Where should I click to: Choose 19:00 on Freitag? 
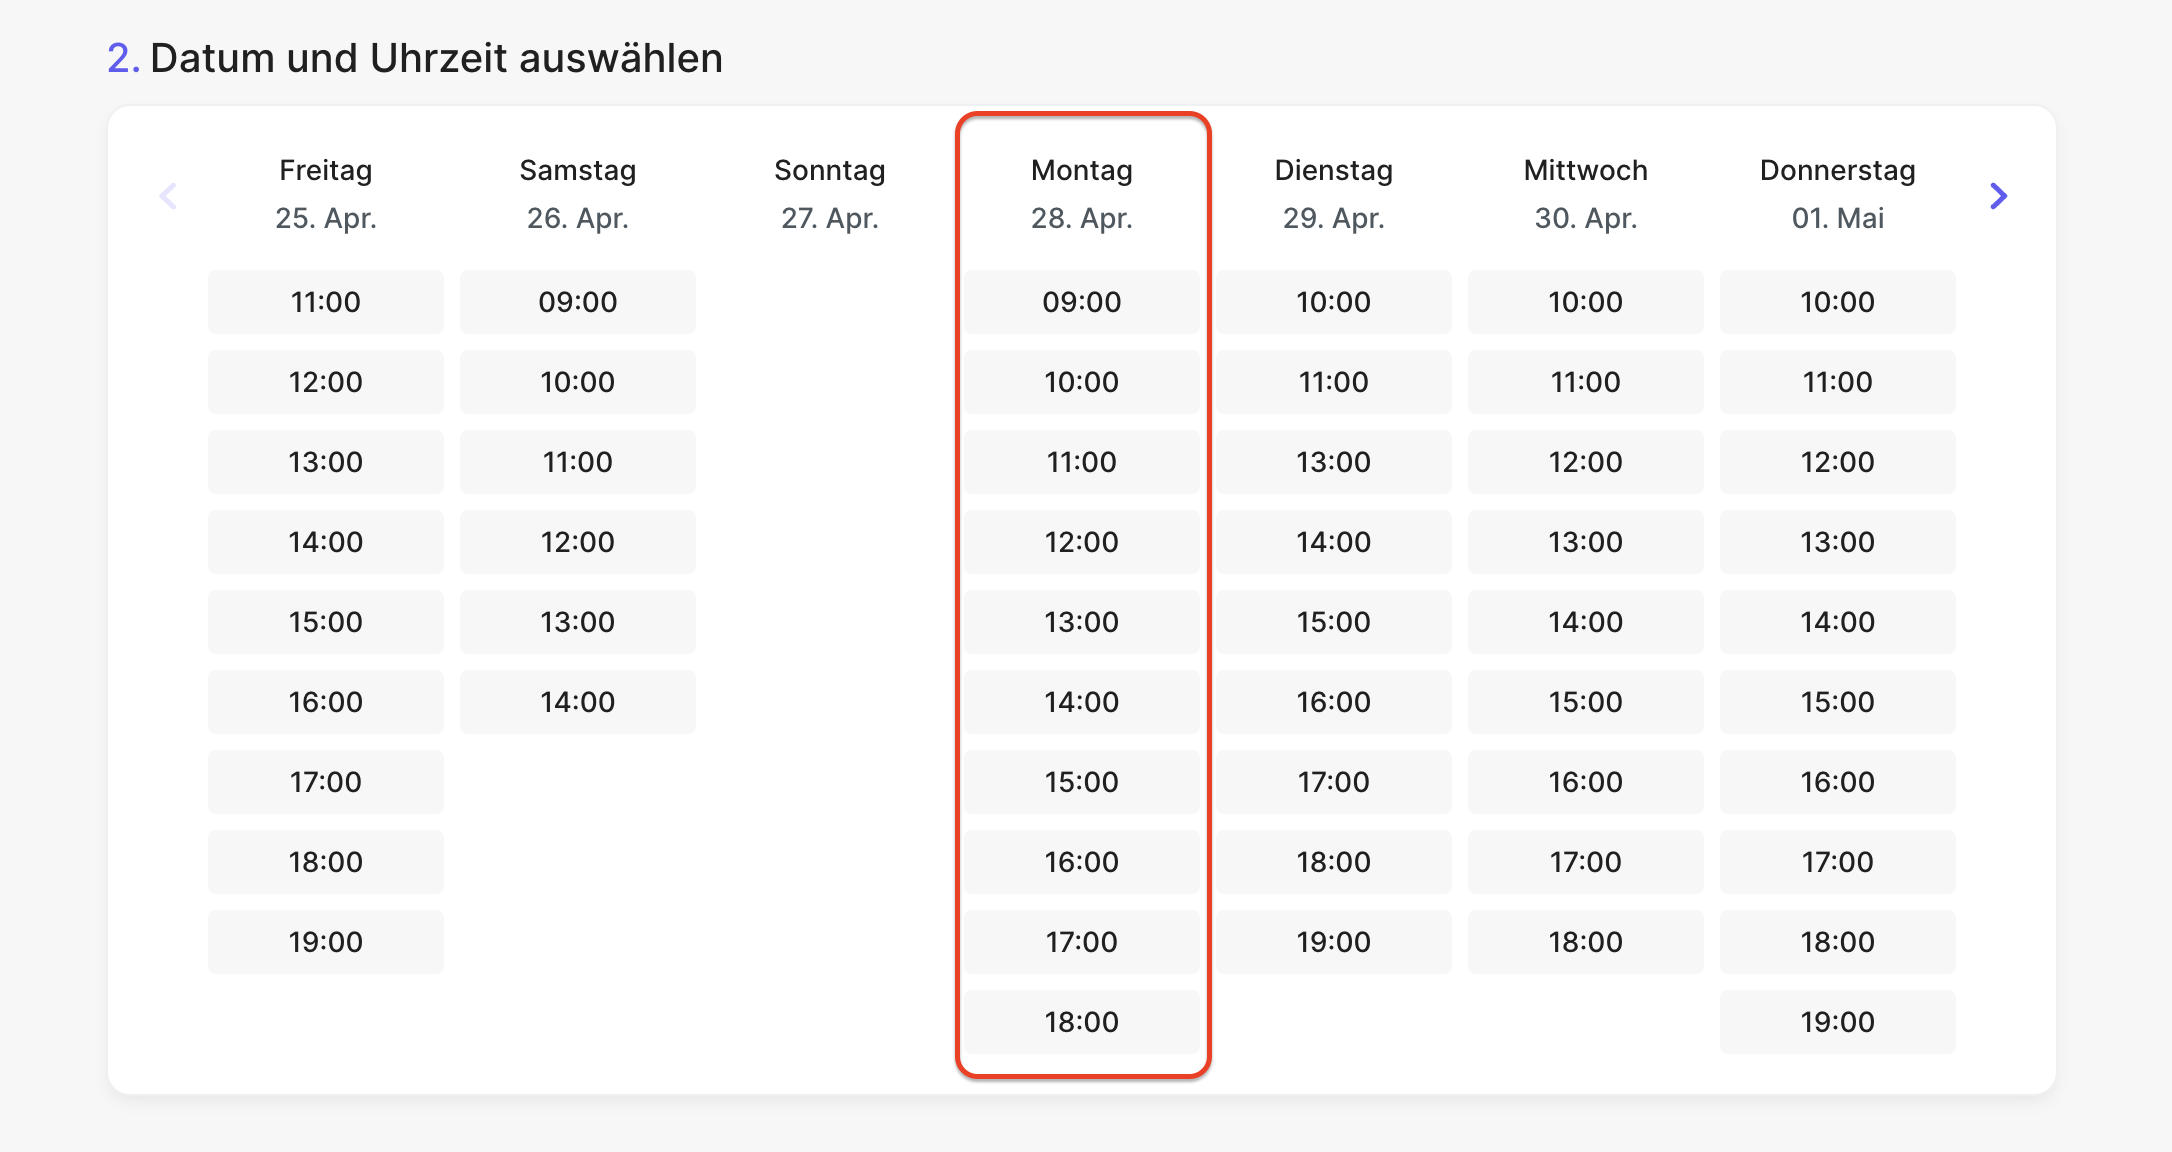(x=326, y=942)
